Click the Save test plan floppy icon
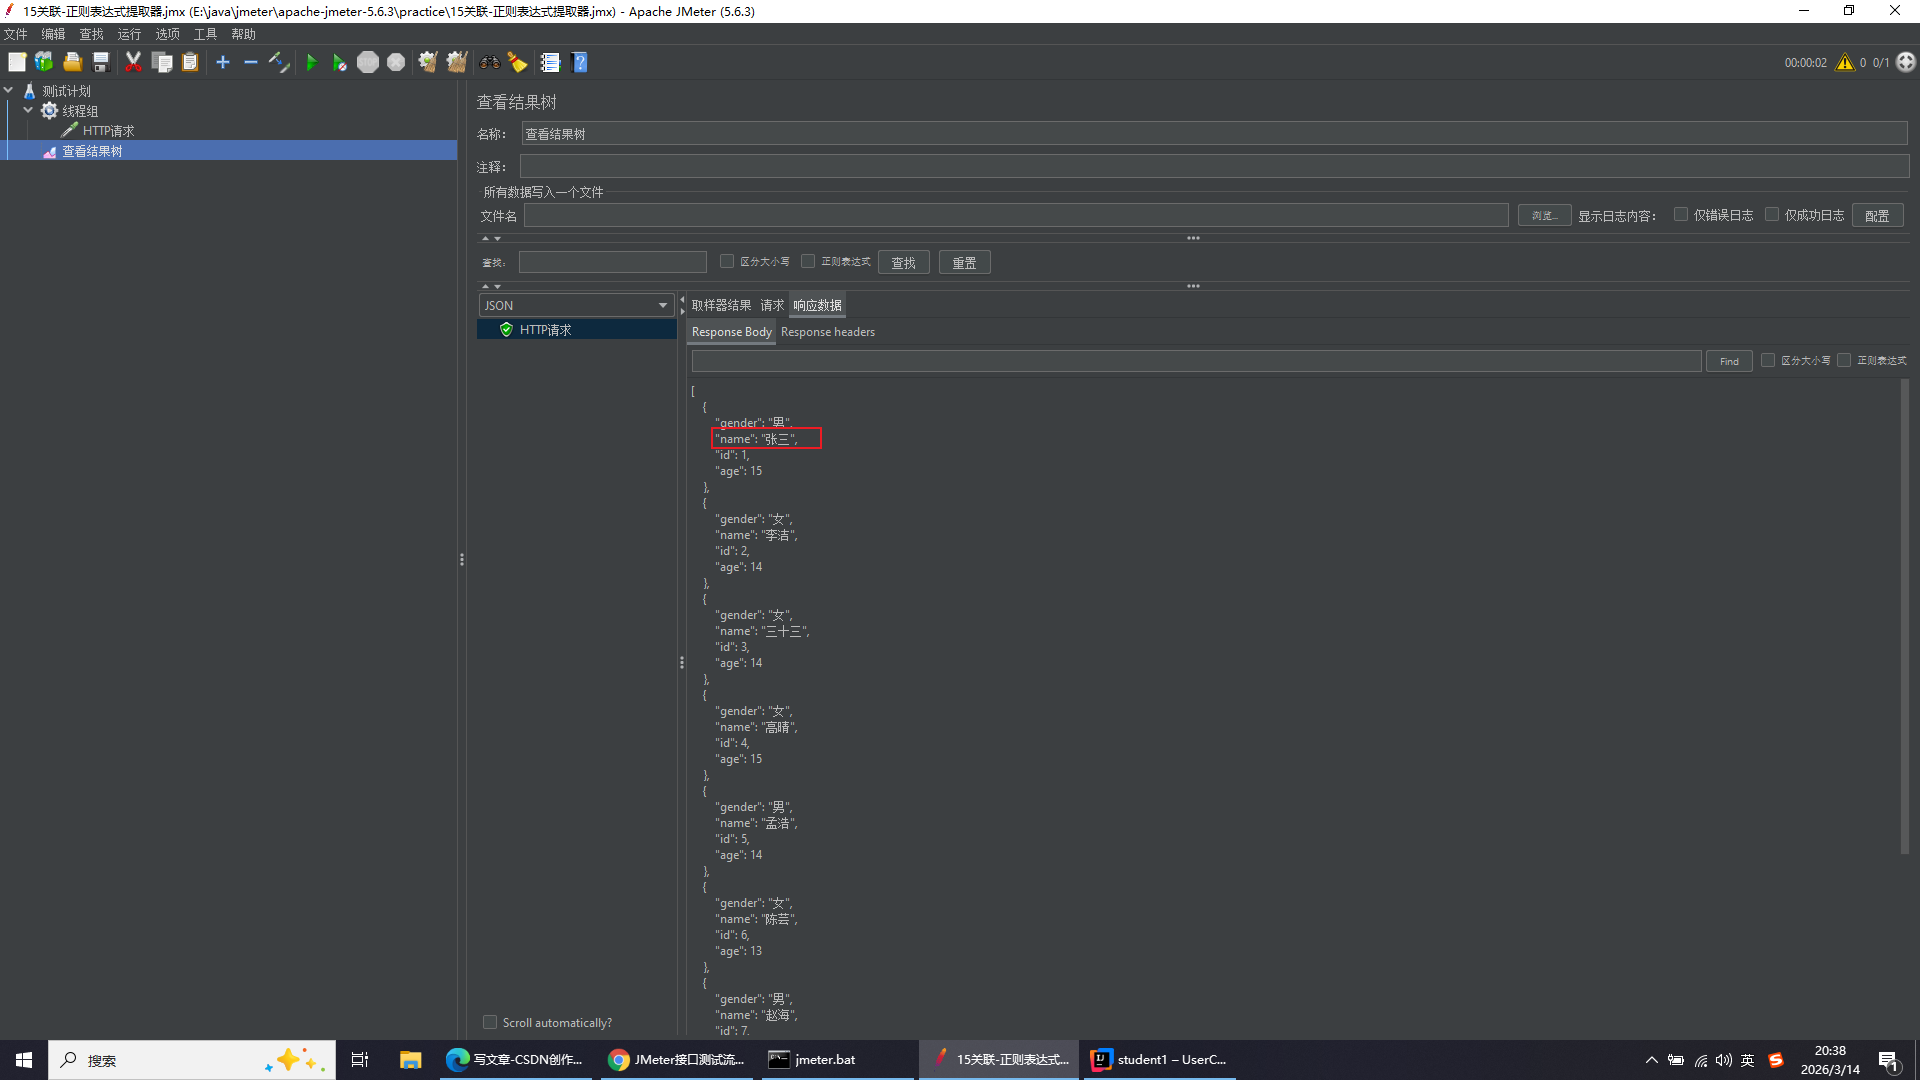 coord(101,62)
